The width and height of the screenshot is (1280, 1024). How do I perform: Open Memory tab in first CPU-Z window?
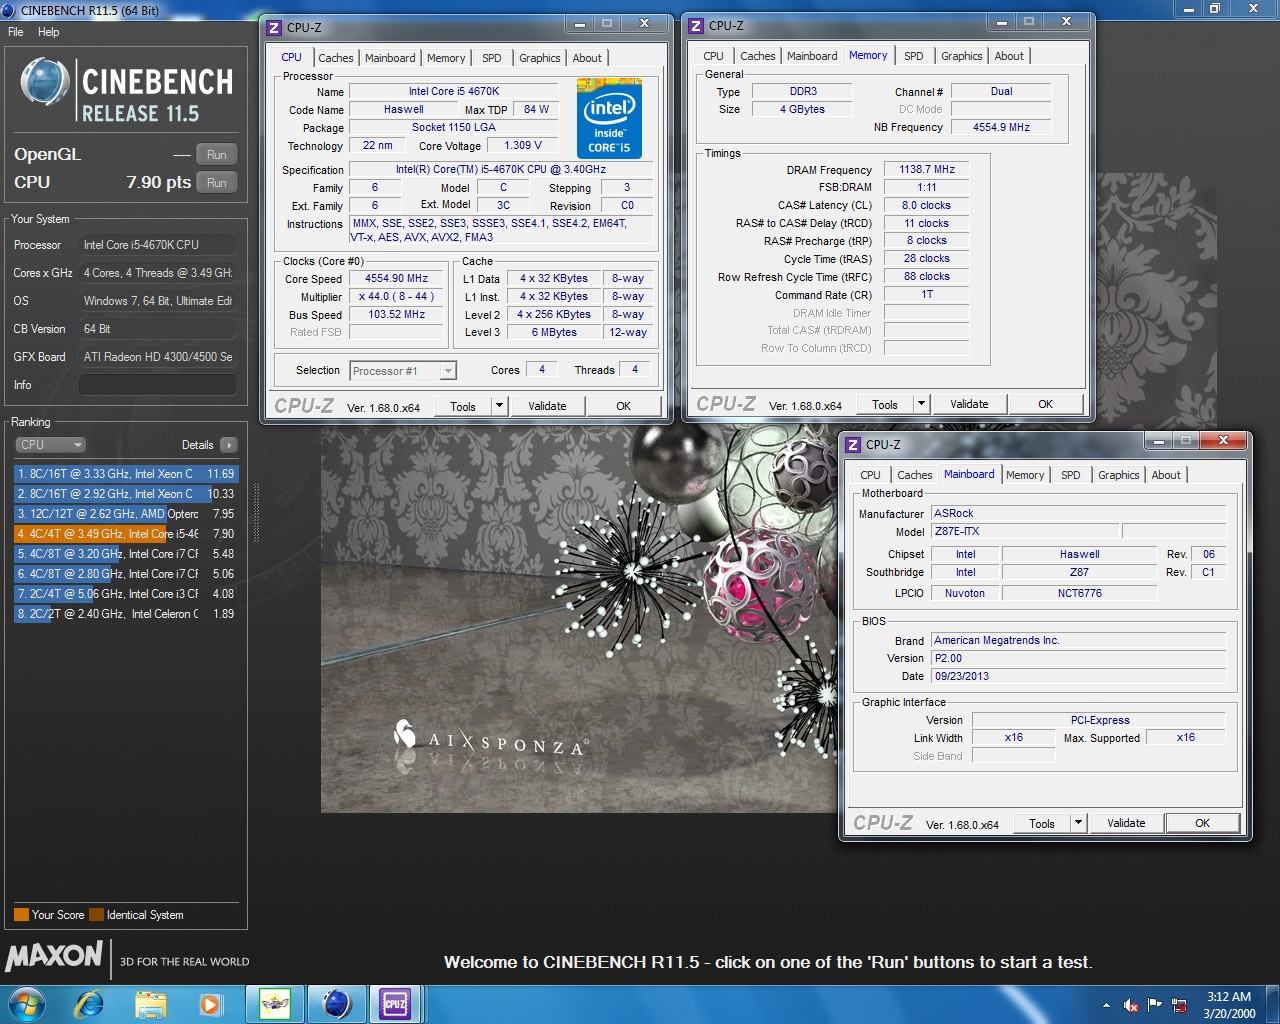[x=446, y=58]
